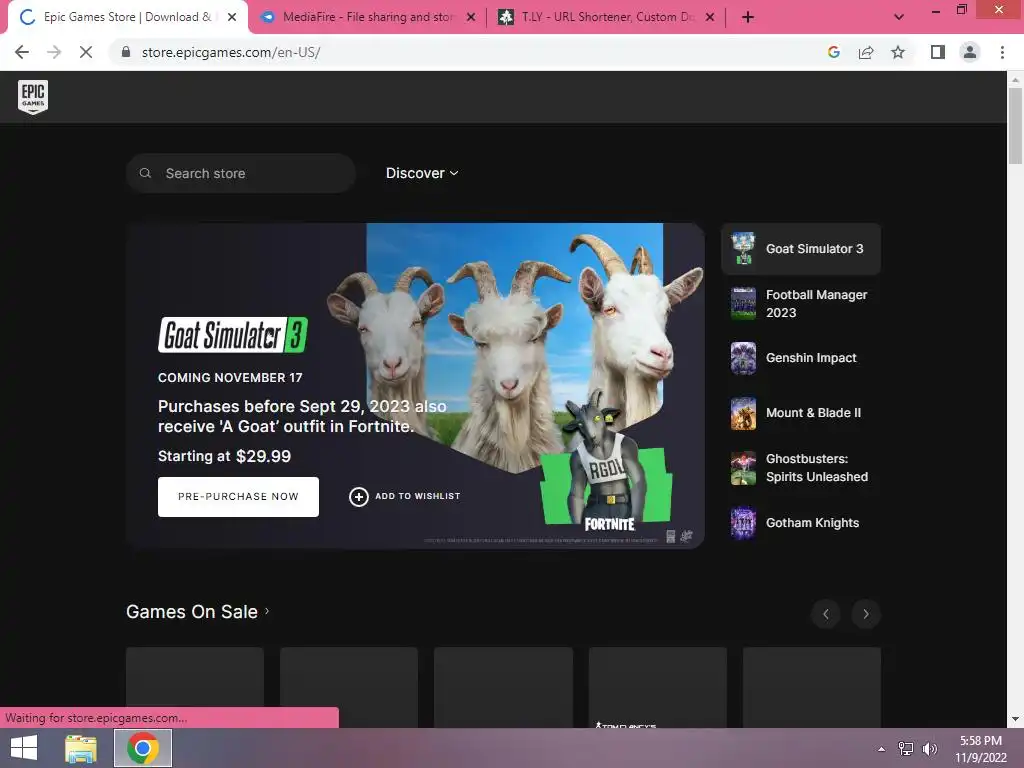Click the Epic Games logo
Image resolution: width=1024 pixels, height=768 pixels.
[33, 97]
